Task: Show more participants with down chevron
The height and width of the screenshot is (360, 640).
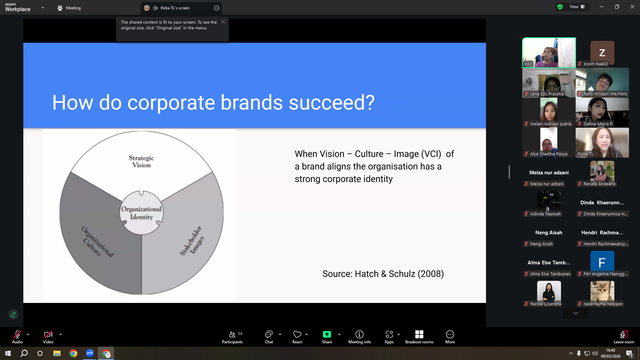Action: click(x=576, y=313)
